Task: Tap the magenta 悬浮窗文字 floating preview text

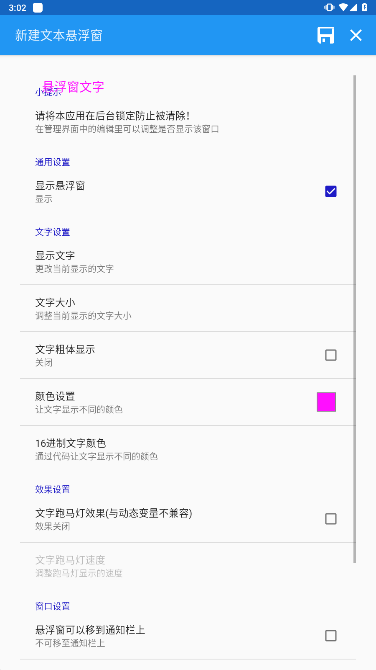Action: pos(73,87)
